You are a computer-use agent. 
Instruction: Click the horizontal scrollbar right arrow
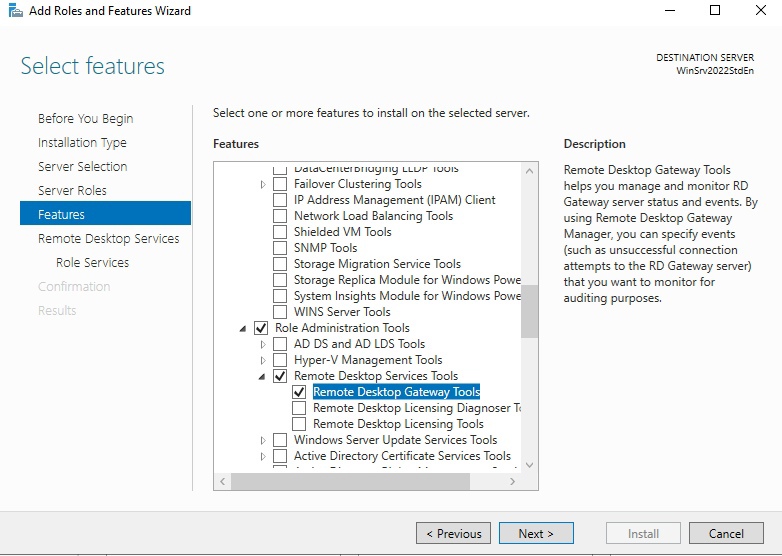(513, 481)
